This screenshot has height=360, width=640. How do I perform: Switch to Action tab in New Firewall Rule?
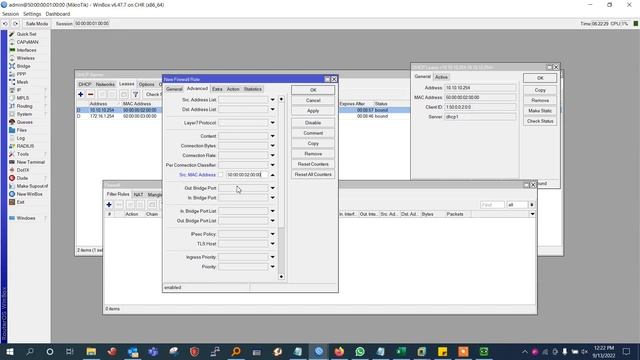pos(233,89)
